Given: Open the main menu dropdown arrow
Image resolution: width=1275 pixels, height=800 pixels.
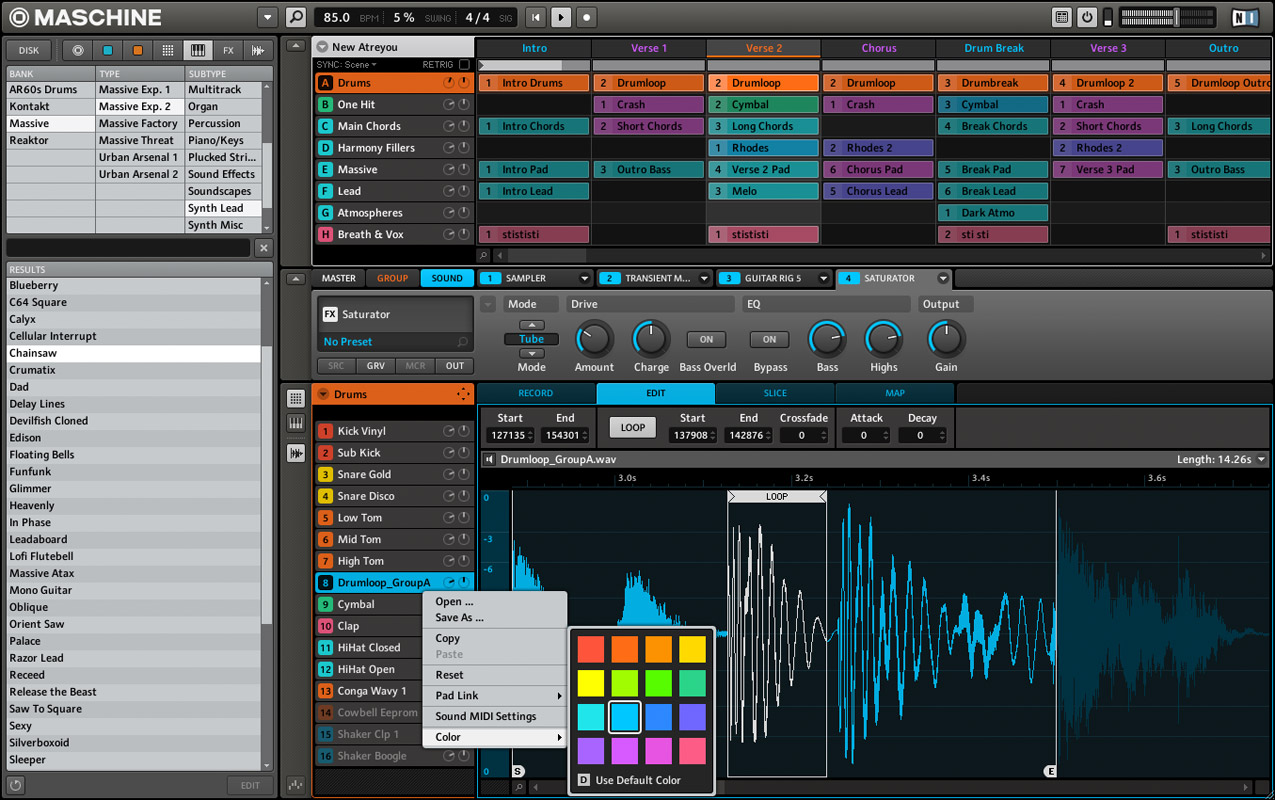Looking at the screenshot, I should coord(267,17).
